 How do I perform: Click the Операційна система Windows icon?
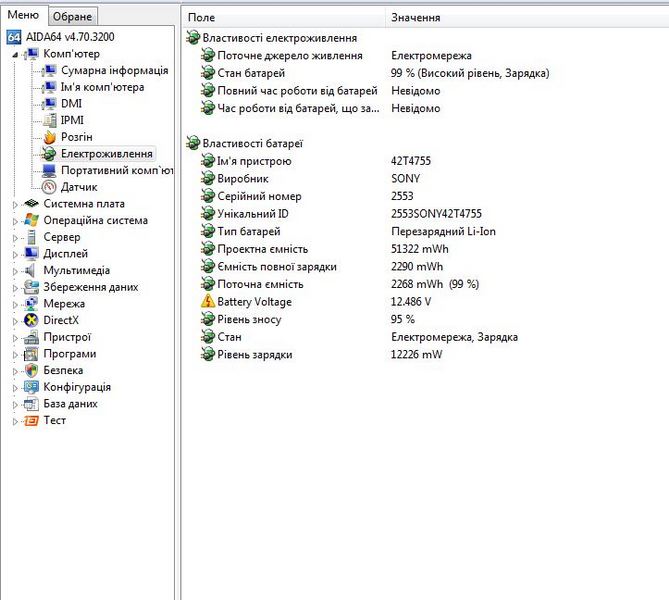pos(31,220)
